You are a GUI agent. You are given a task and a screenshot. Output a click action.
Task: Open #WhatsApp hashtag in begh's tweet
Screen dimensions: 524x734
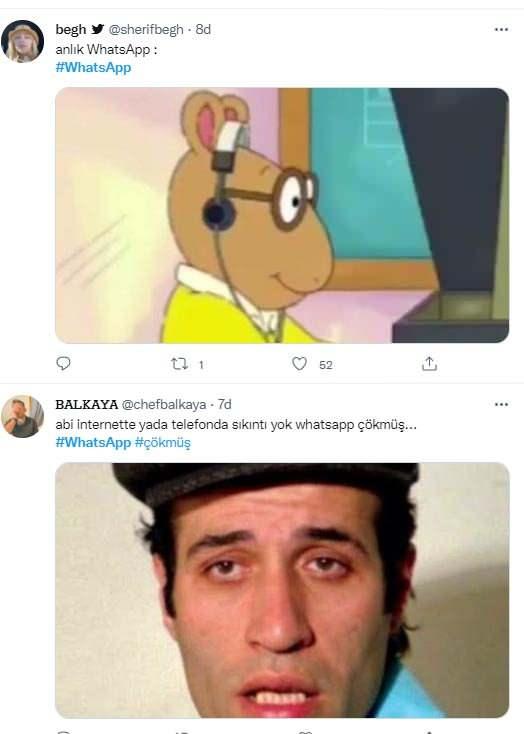click(x=93, y=67)
